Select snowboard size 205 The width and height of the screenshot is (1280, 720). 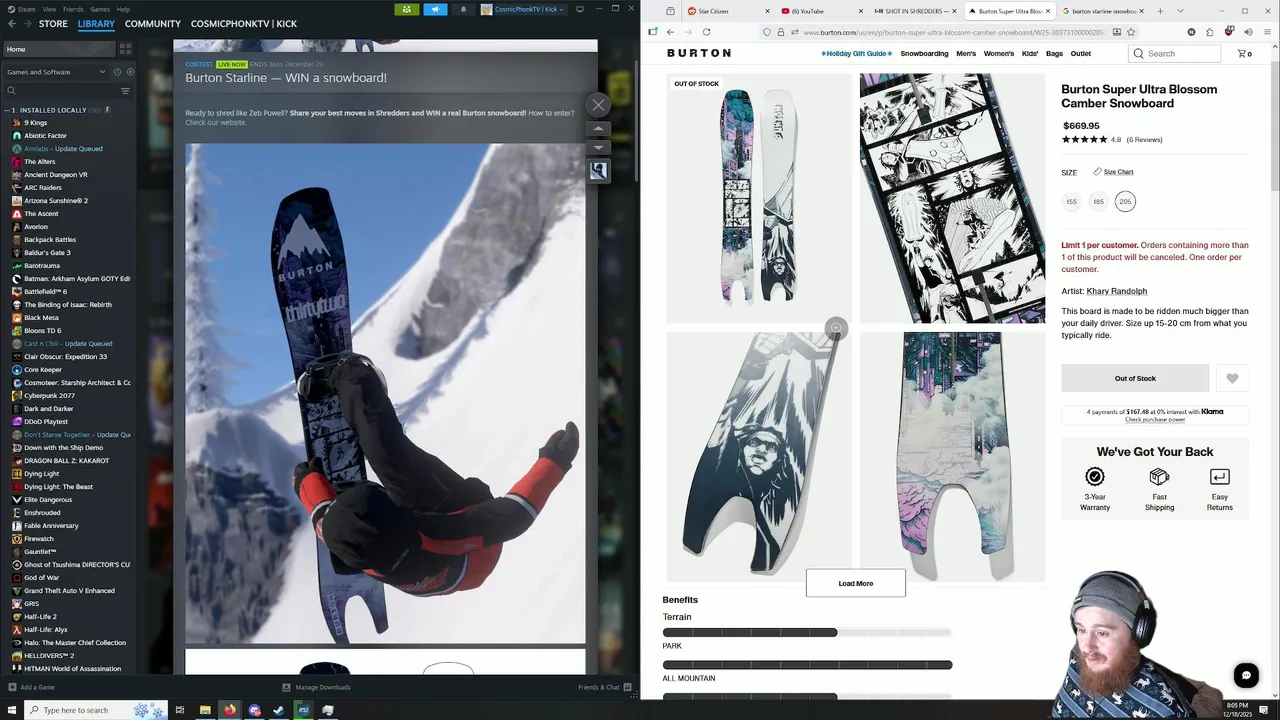tap(1125, 202)
